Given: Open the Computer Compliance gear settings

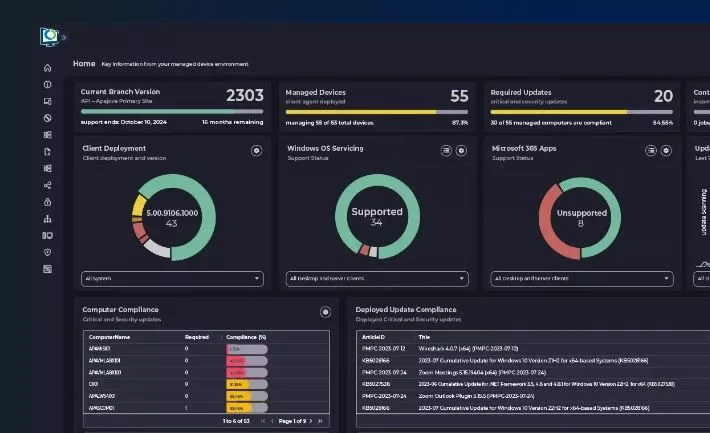Looking at the screenshot, I should [325, 312].
